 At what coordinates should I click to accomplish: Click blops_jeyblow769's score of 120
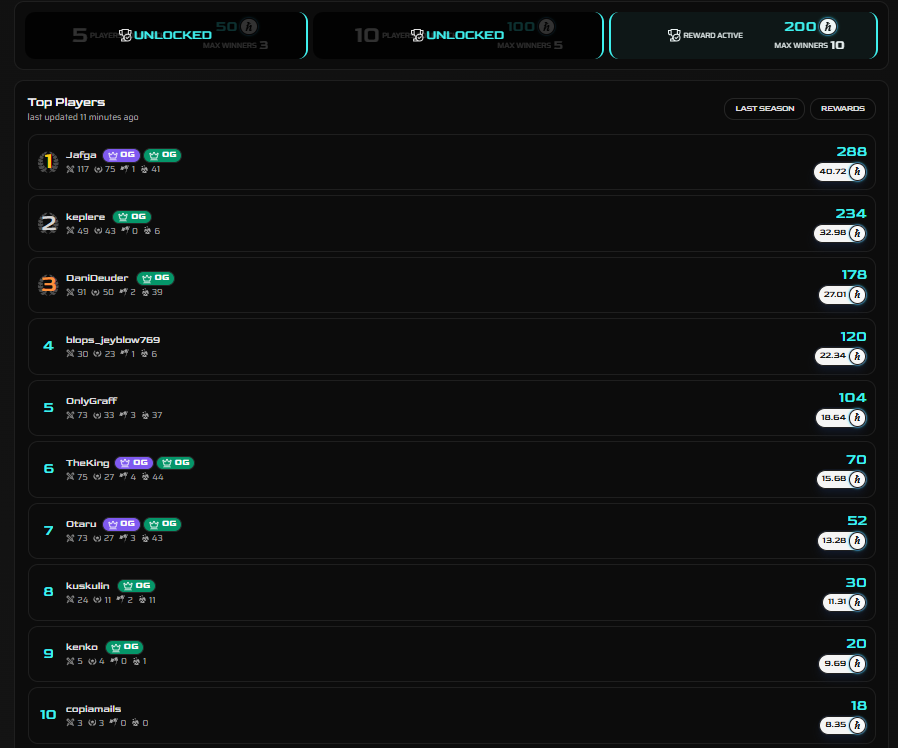pyautogui.click(x=853, y=337)
